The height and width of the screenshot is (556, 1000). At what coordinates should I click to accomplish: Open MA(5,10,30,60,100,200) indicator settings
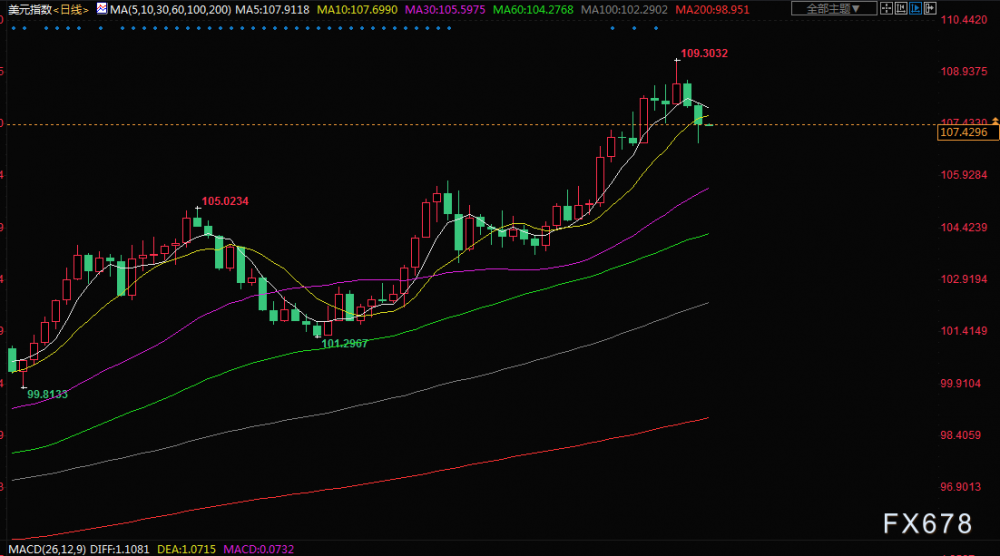click(x=170, y=10)
